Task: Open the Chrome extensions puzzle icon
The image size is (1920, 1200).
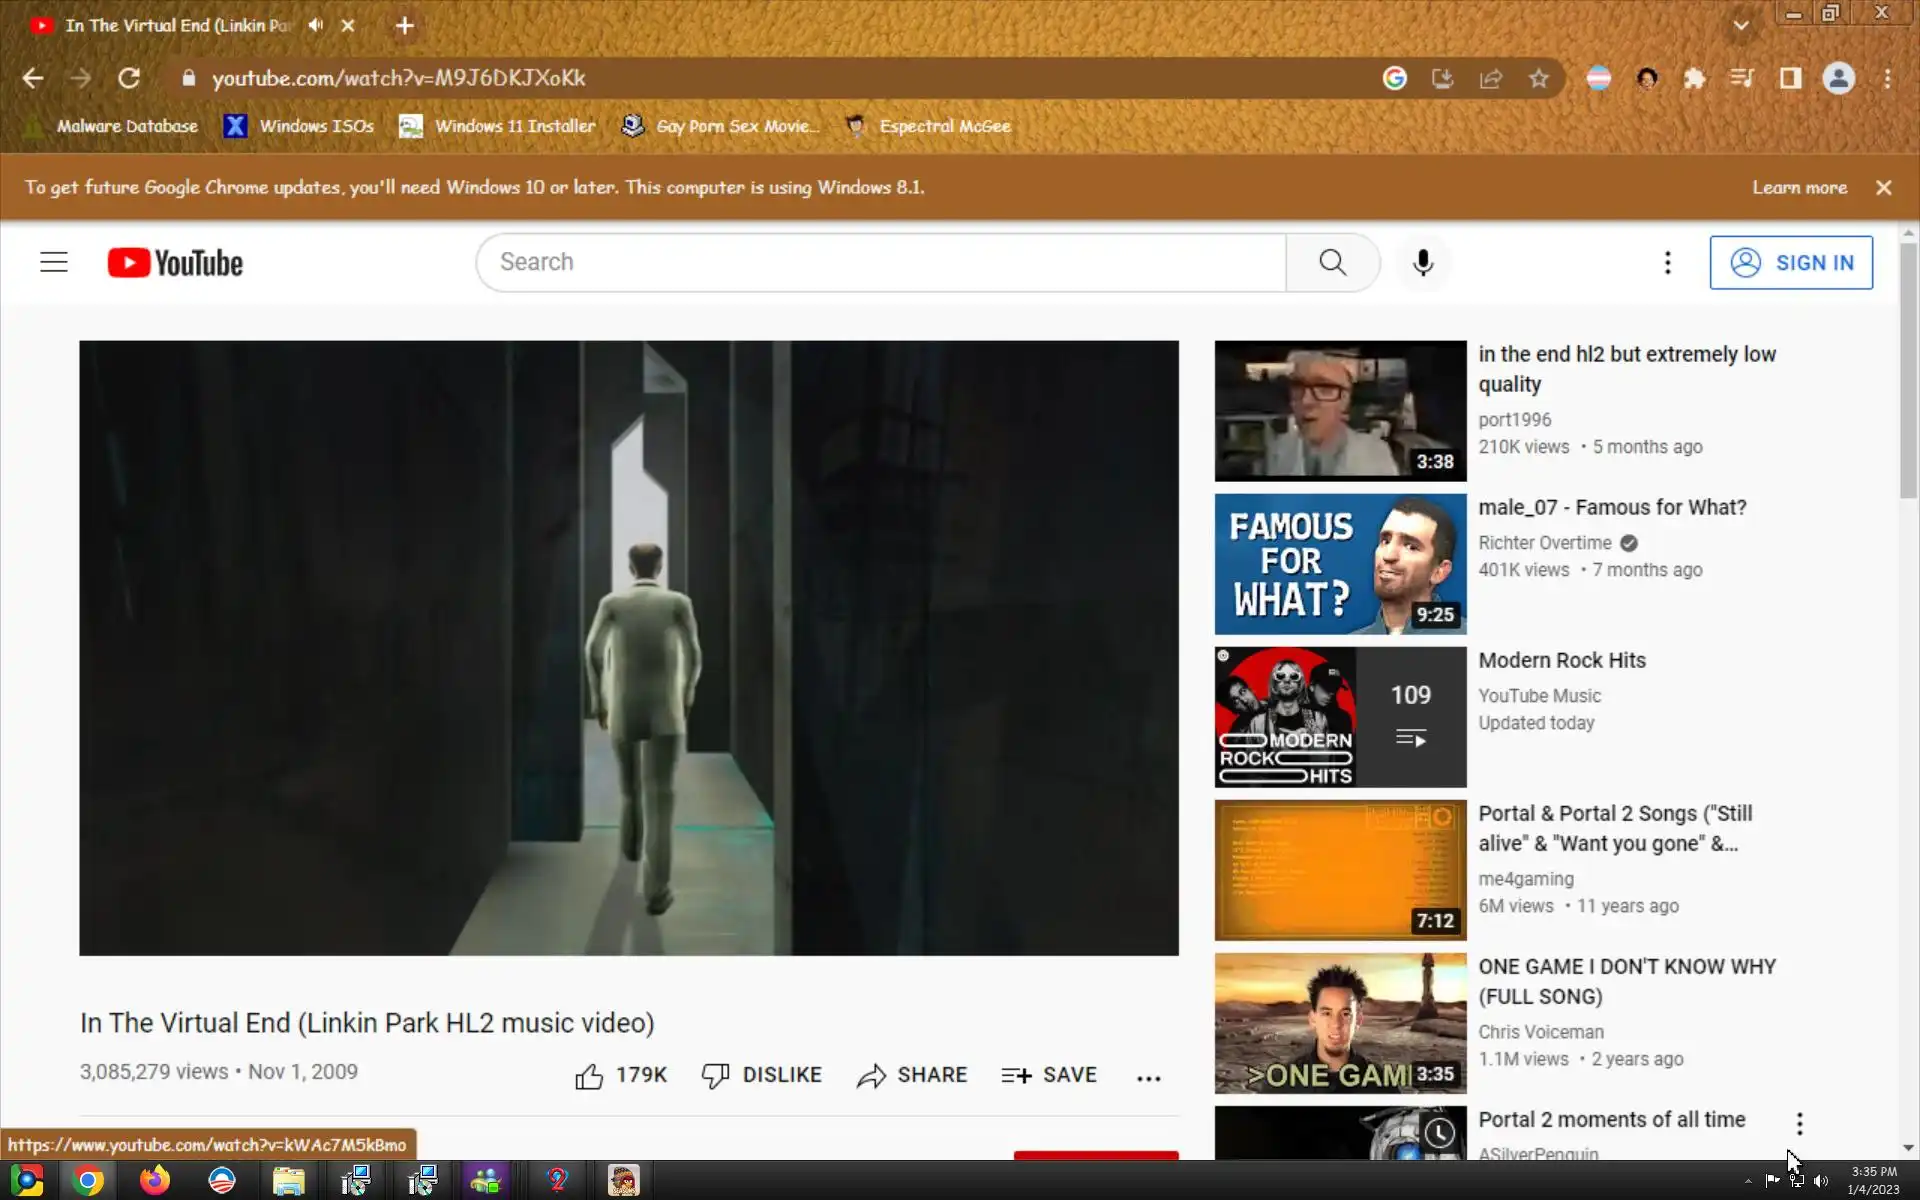Action: pos(1694,78)
